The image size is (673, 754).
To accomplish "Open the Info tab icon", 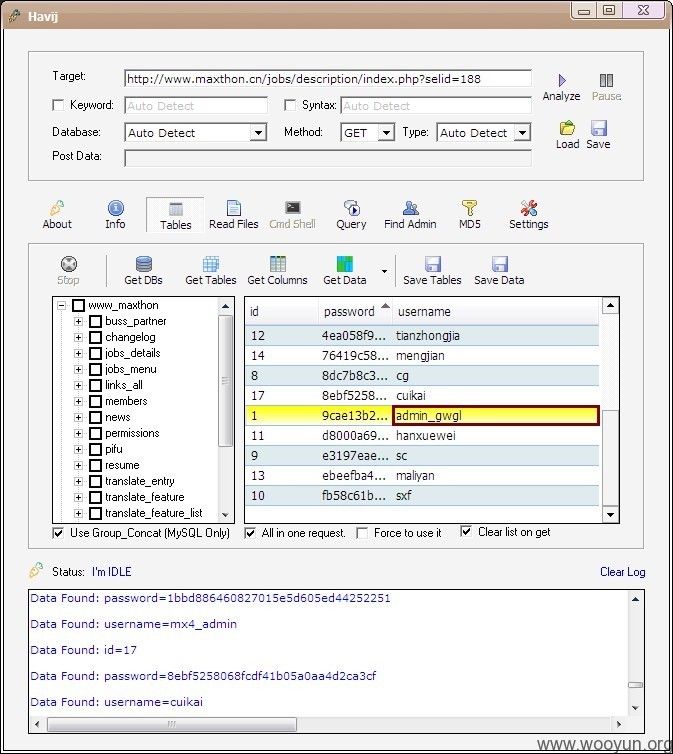I will 115,208.
